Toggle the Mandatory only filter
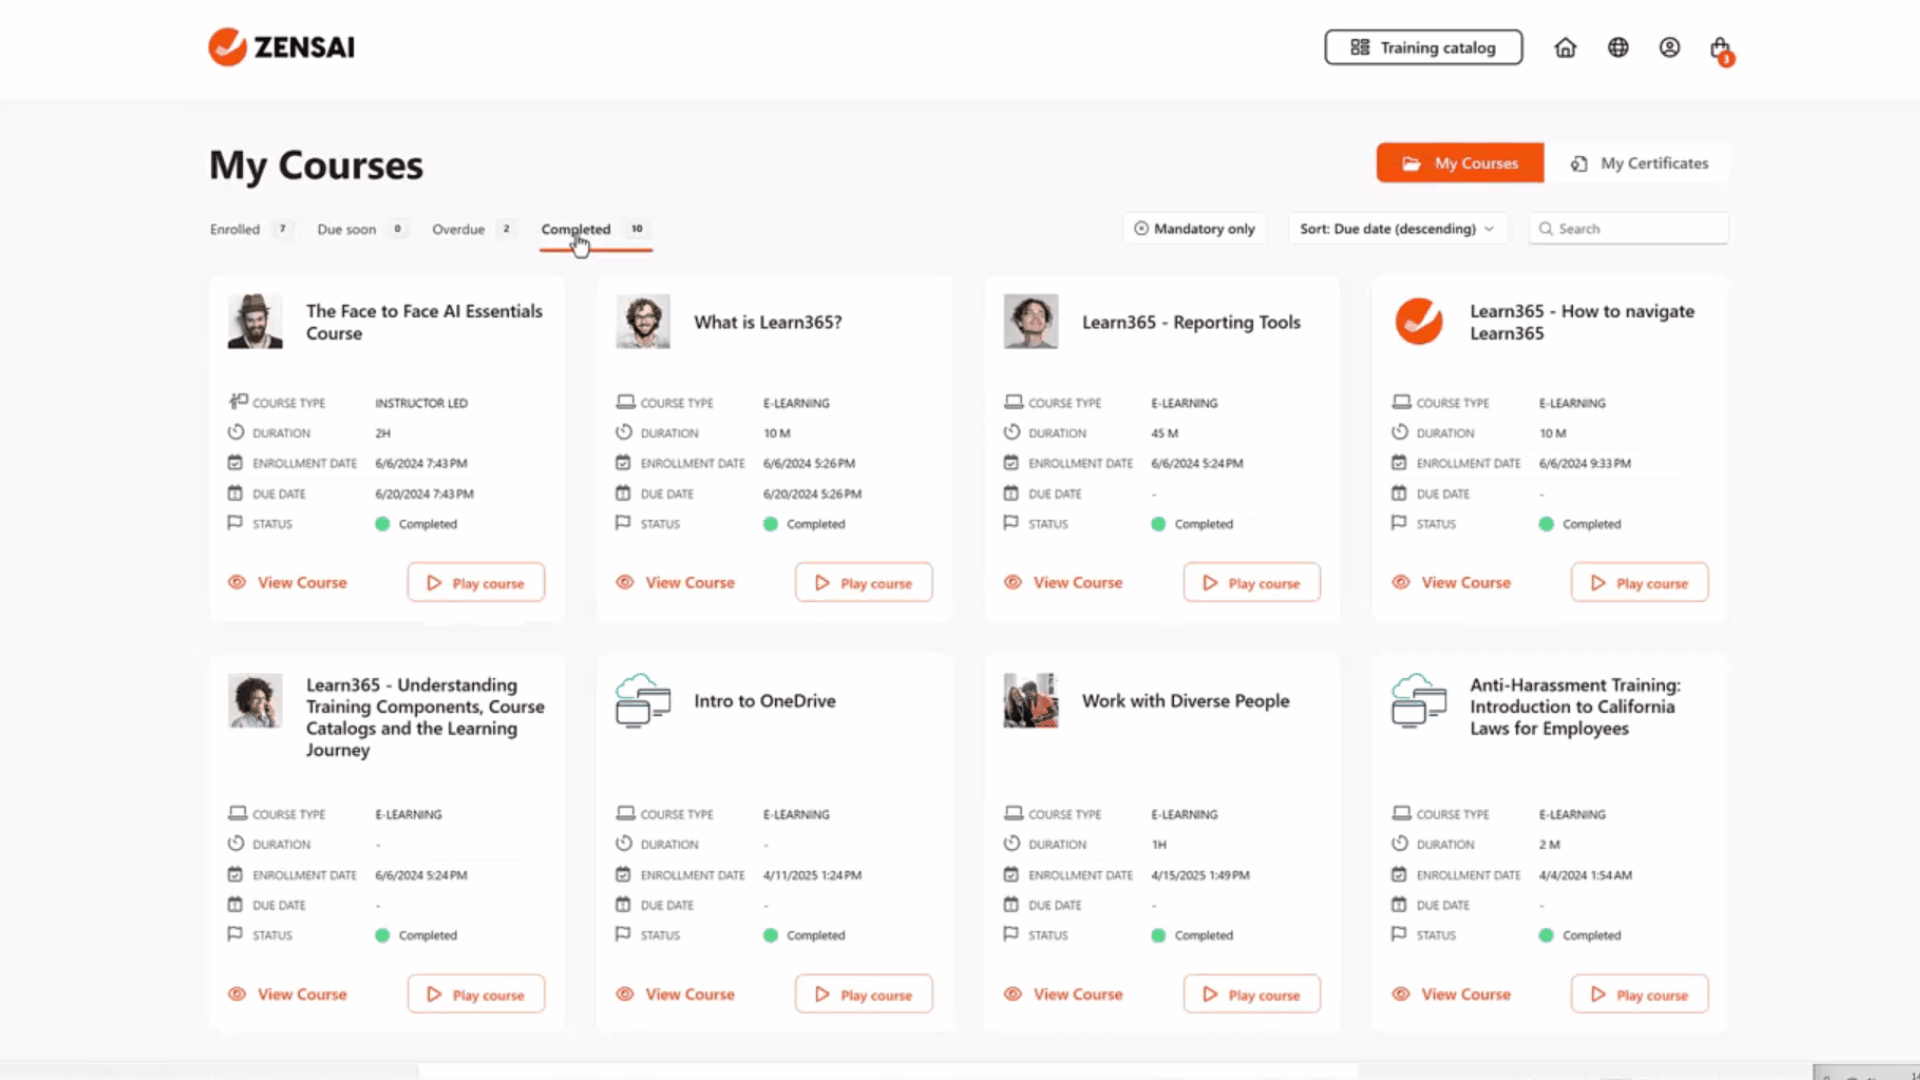Image resolution: width=1920 pixels, height=1080 pixels. pos(1194,229)
